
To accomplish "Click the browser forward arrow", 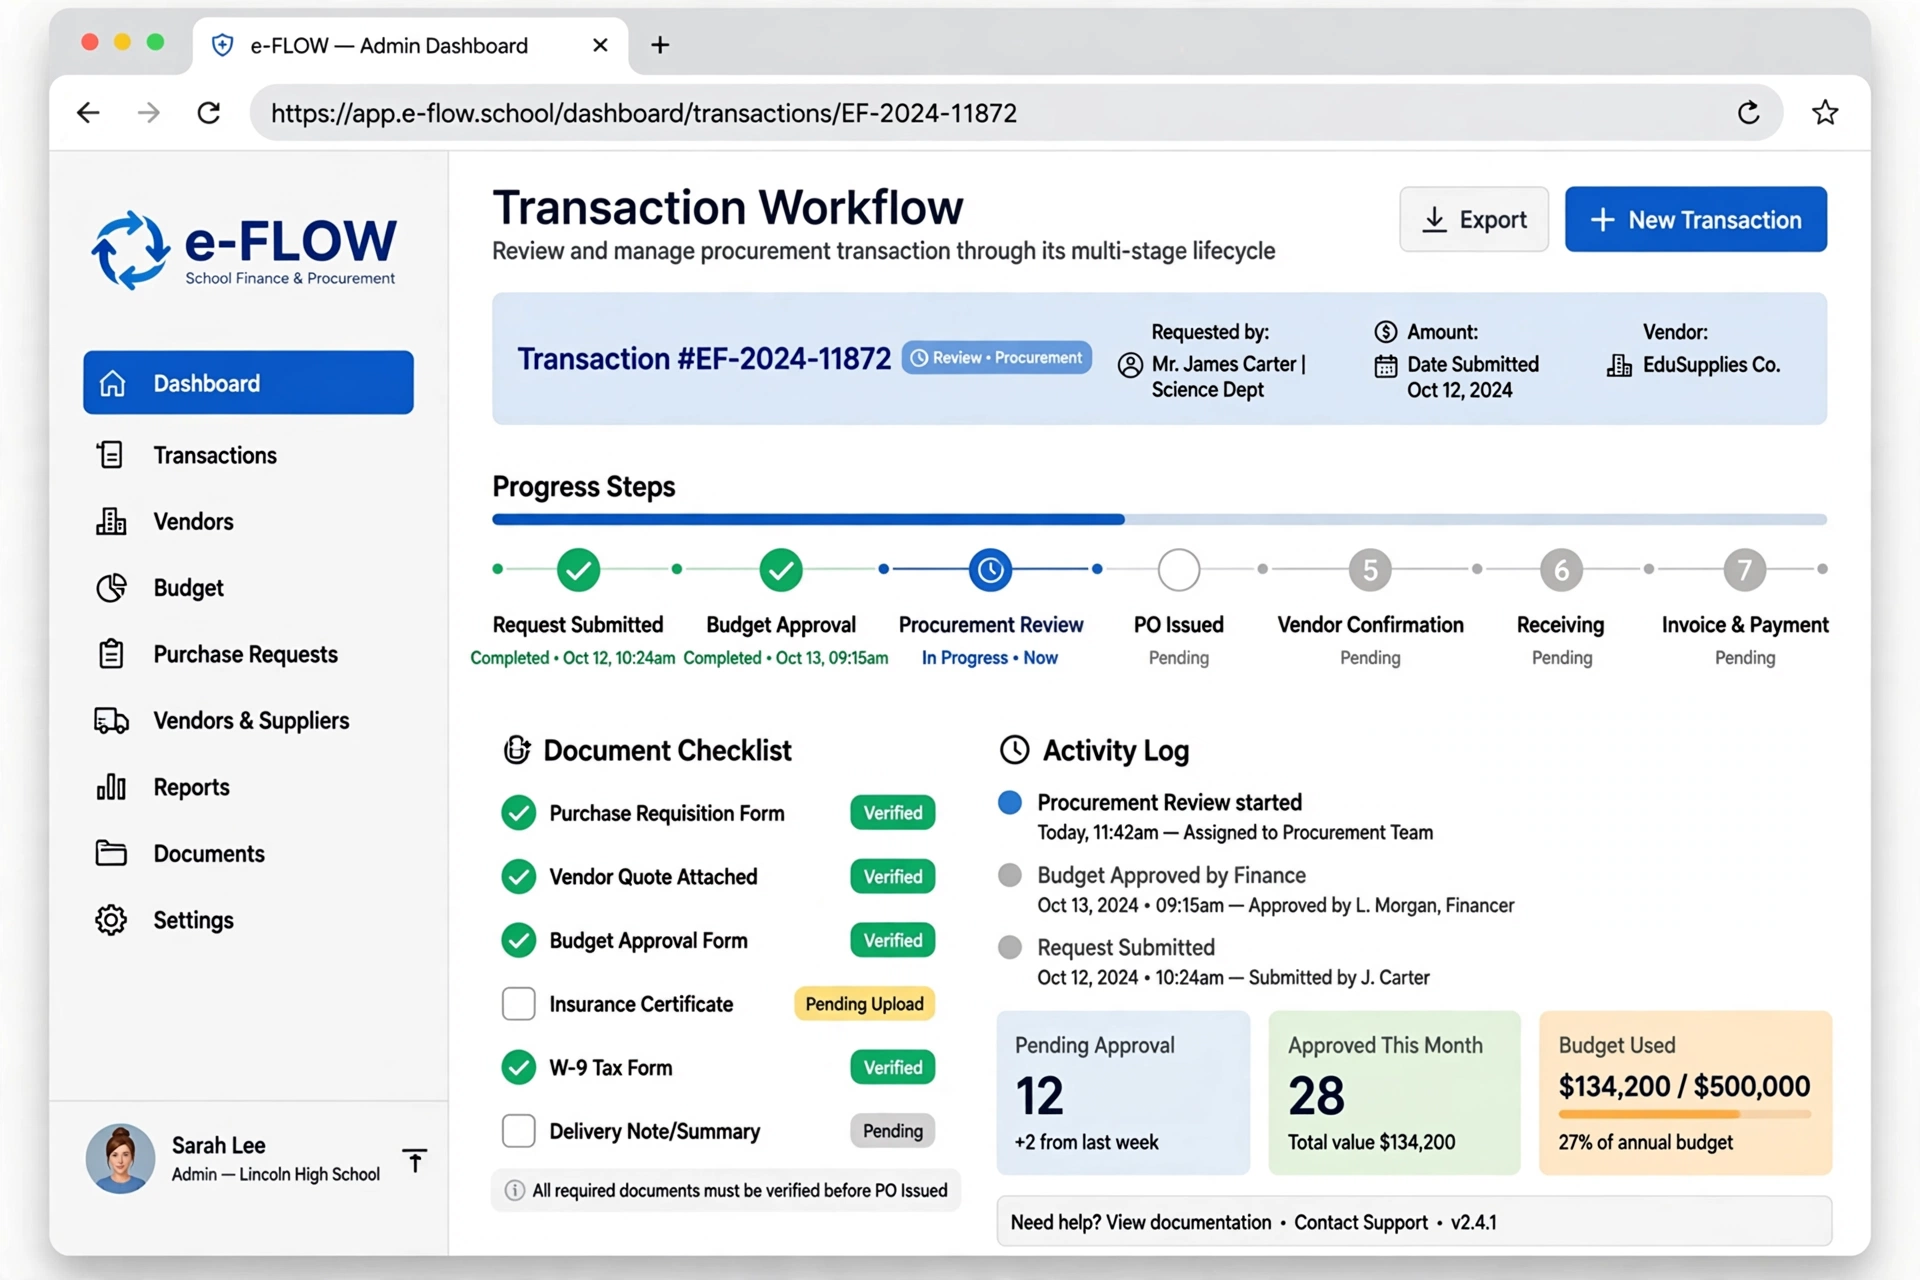I will click(x=148, y=113).
